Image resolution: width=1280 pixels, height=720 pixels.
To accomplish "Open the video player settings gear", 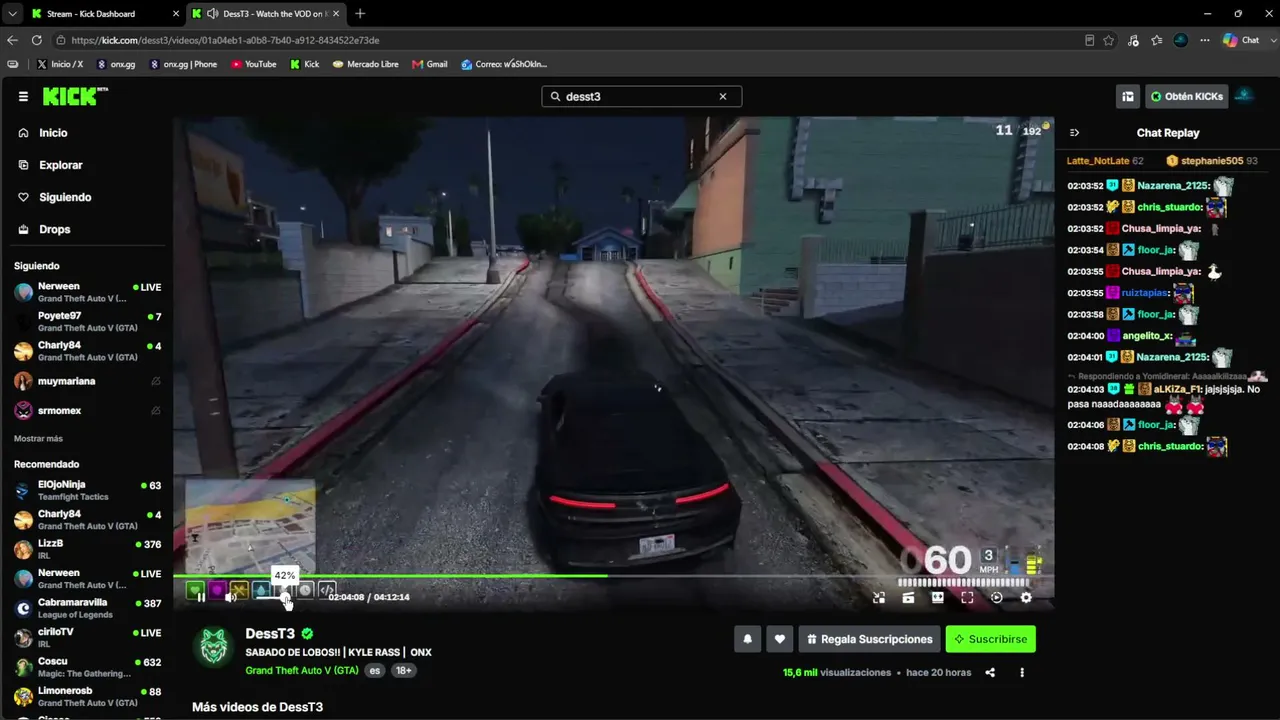I will point(1026,597).
